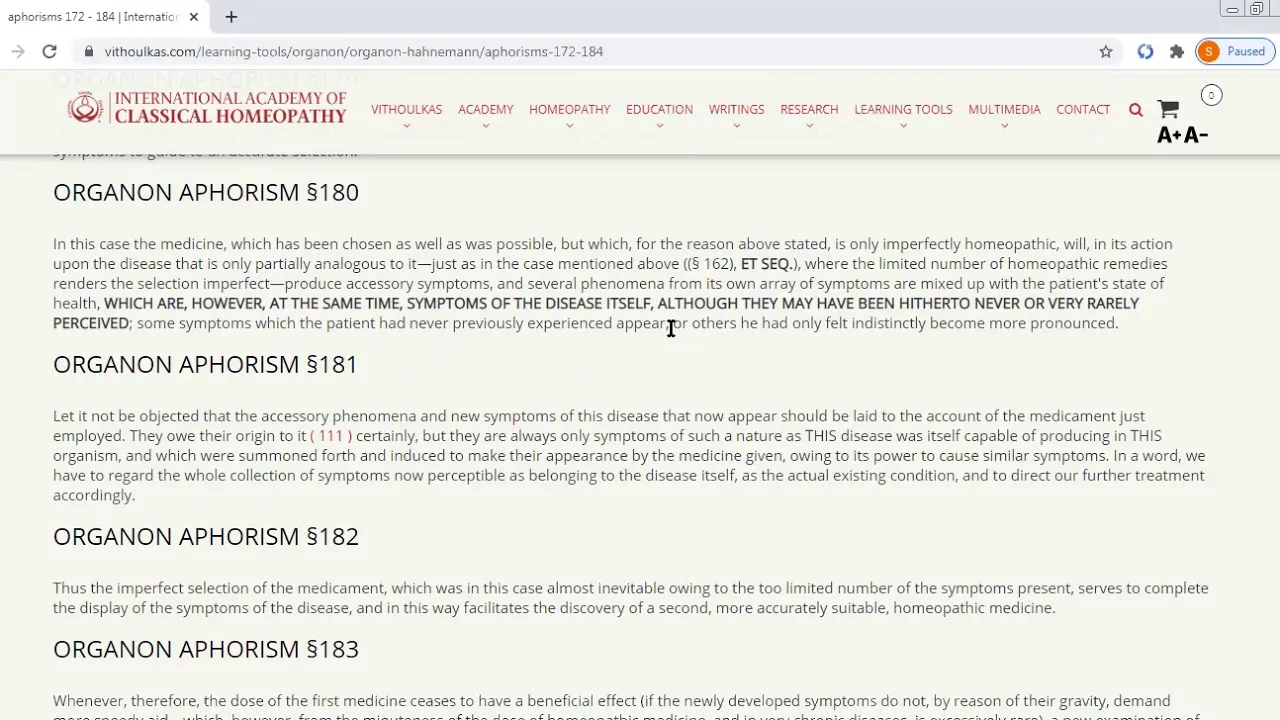1280x720 pixels.
Task: Open the site search magnifier icon
Action: point(1135,110)
